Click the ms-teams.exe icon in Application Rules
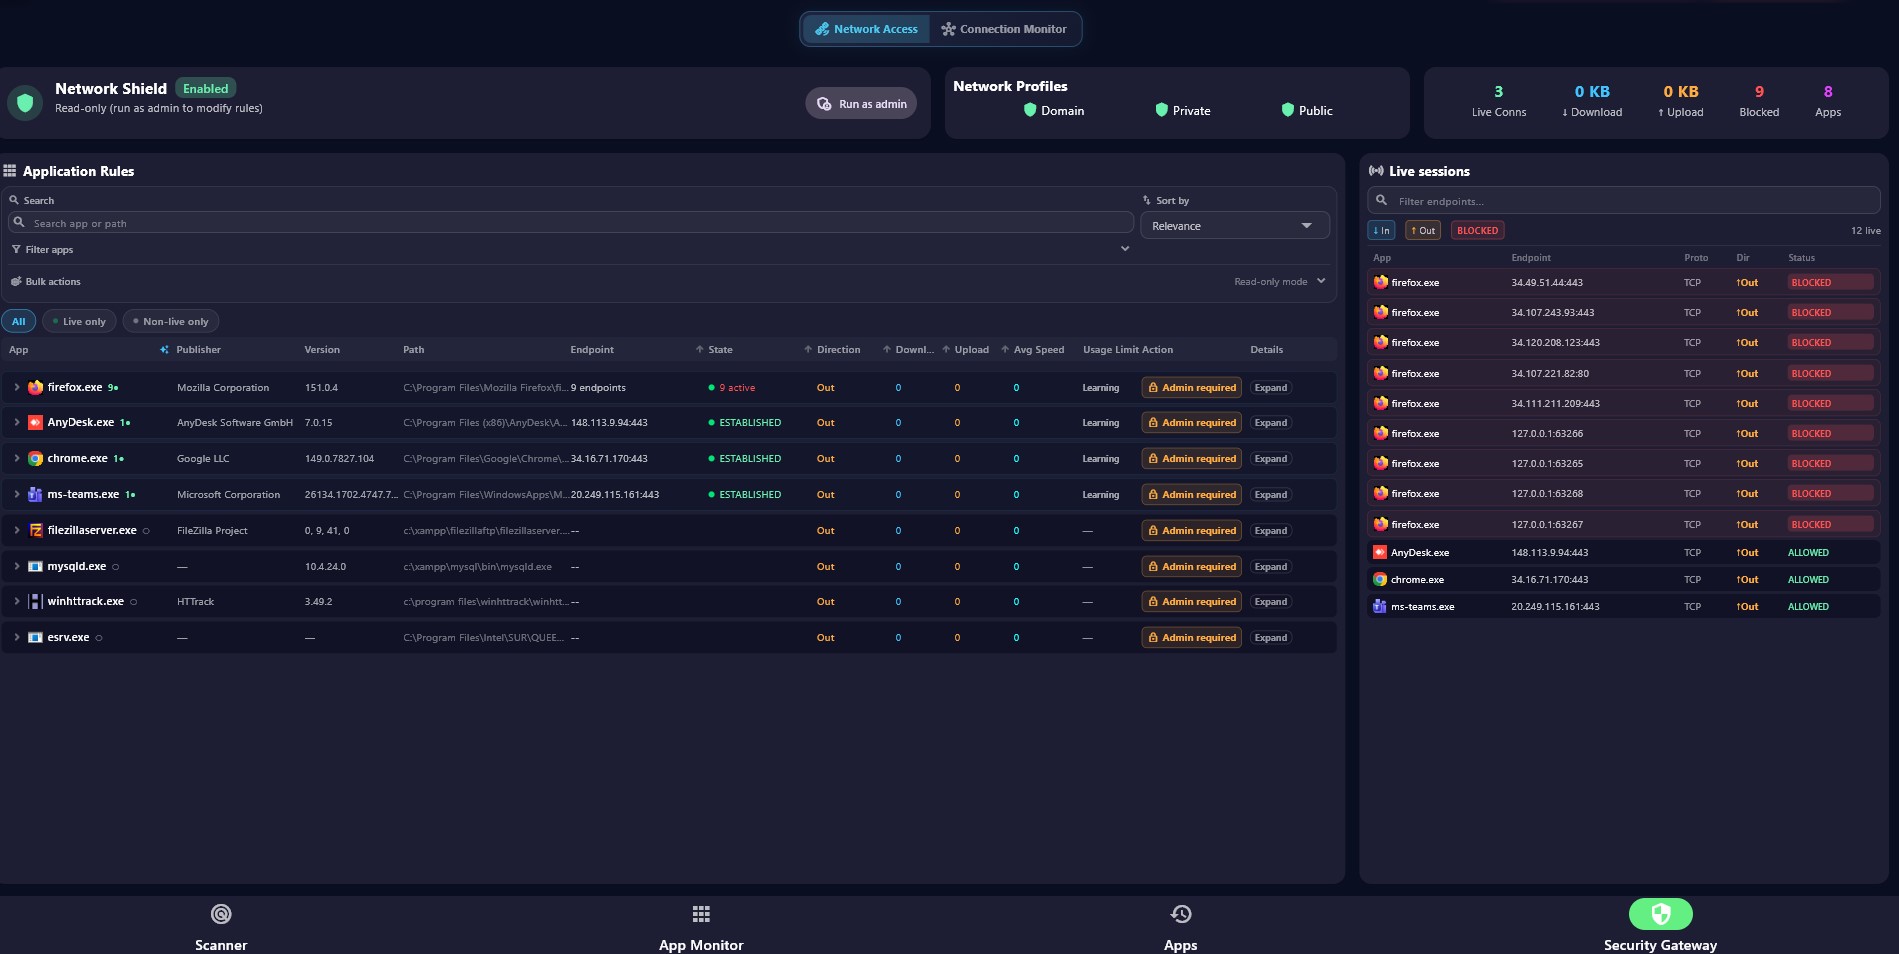The width and height of the screenshot is (1899, 954). click(x=35, y=494)
